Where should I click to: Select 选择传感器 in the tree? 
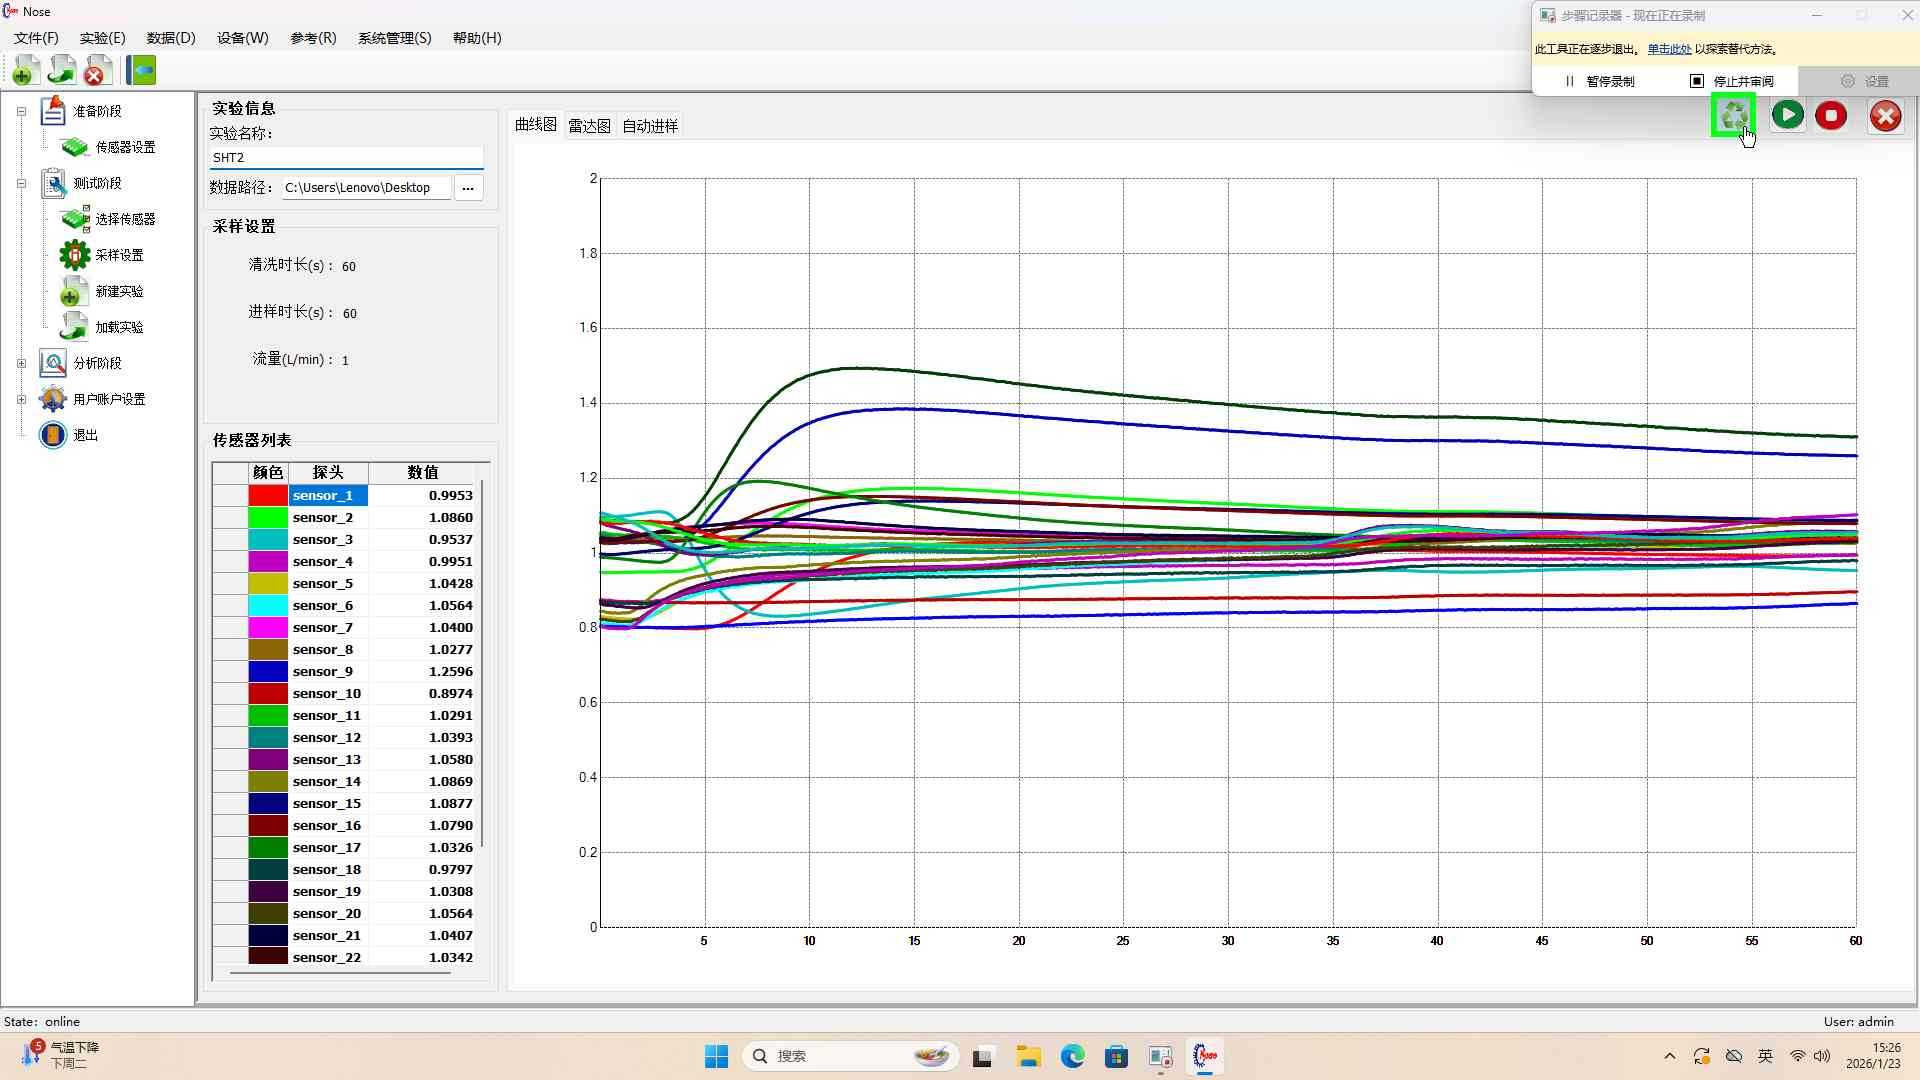point(124,219)
